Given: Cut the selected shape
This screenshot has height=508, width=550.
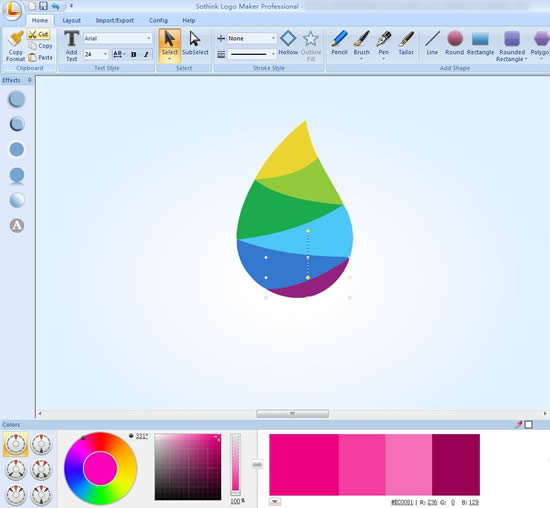Looking at the screenshot, I should (39, 34).
